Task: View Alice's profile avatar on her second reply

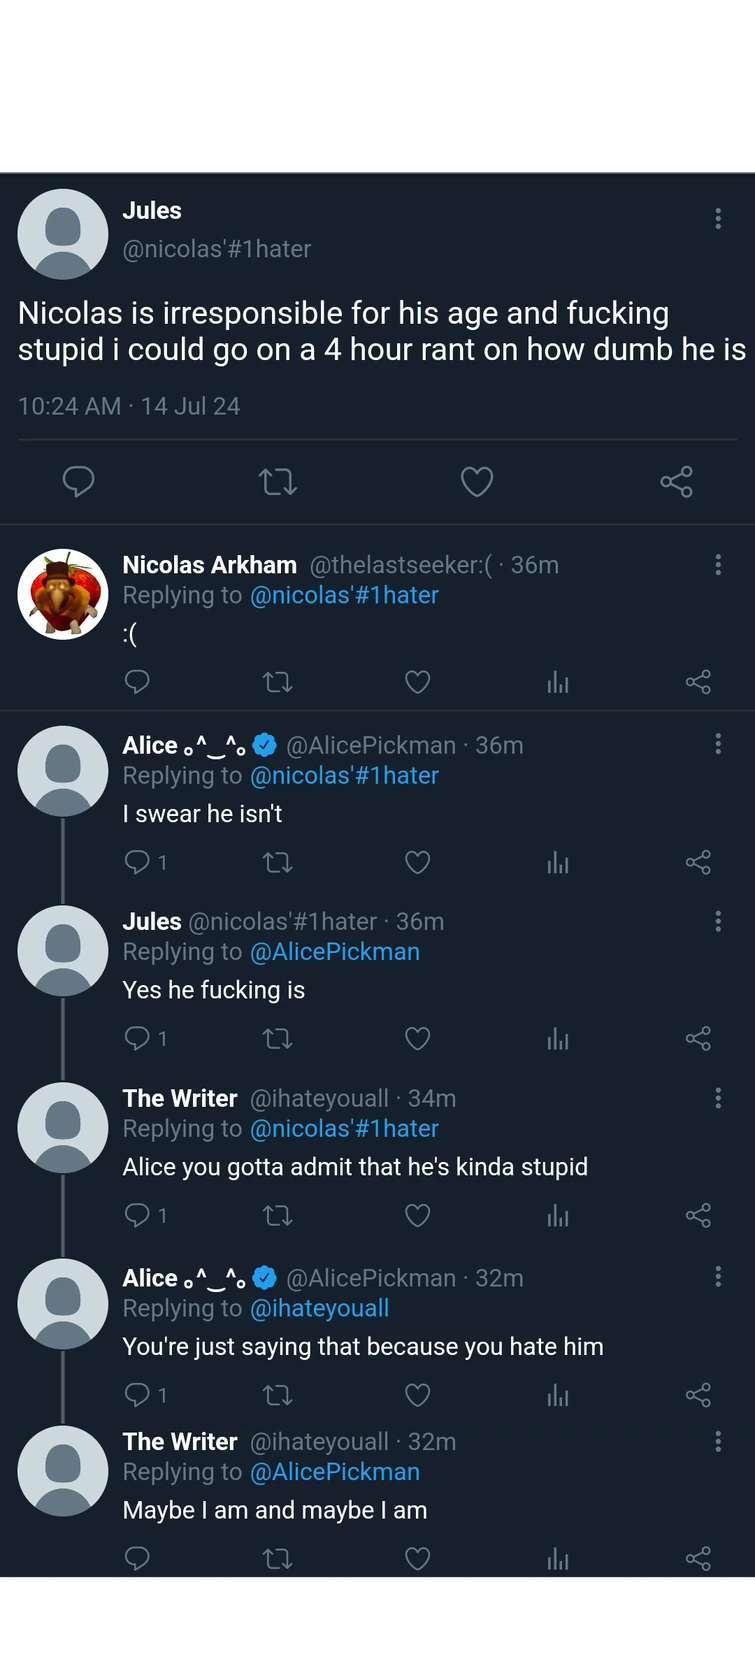Action: tap(62, 1303)
